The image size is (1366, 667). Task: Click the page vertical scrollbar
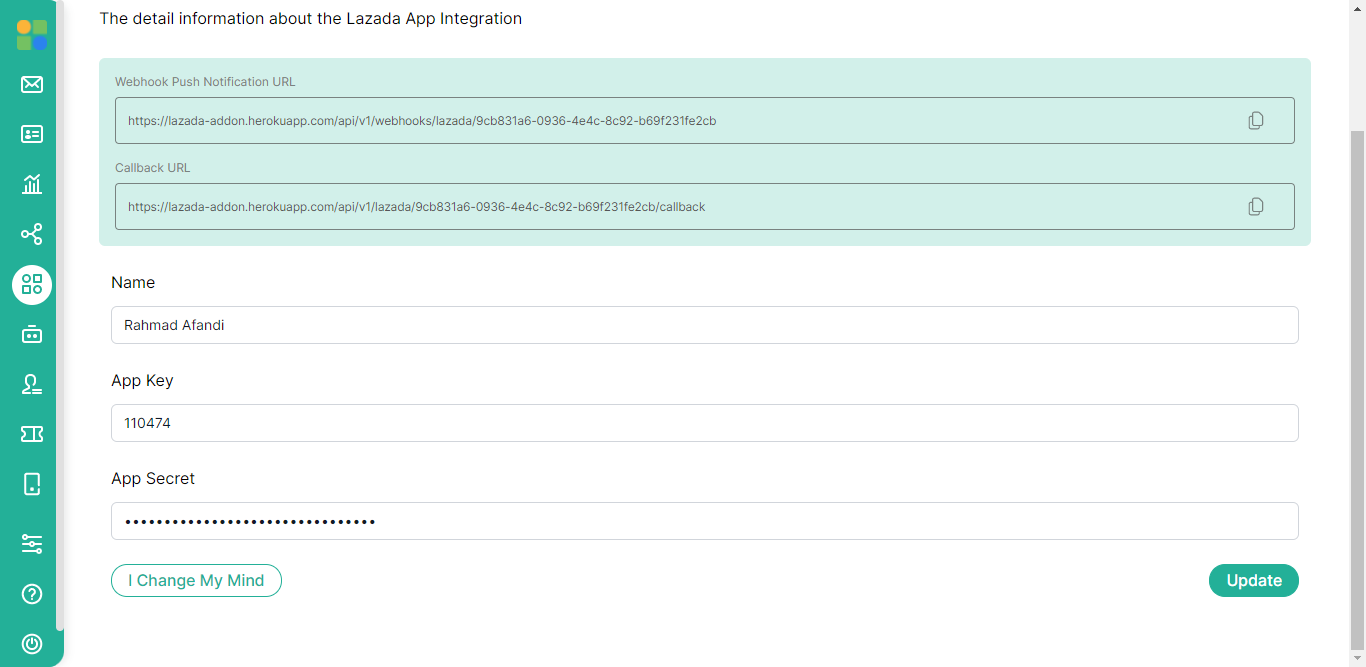point(1357,390)
